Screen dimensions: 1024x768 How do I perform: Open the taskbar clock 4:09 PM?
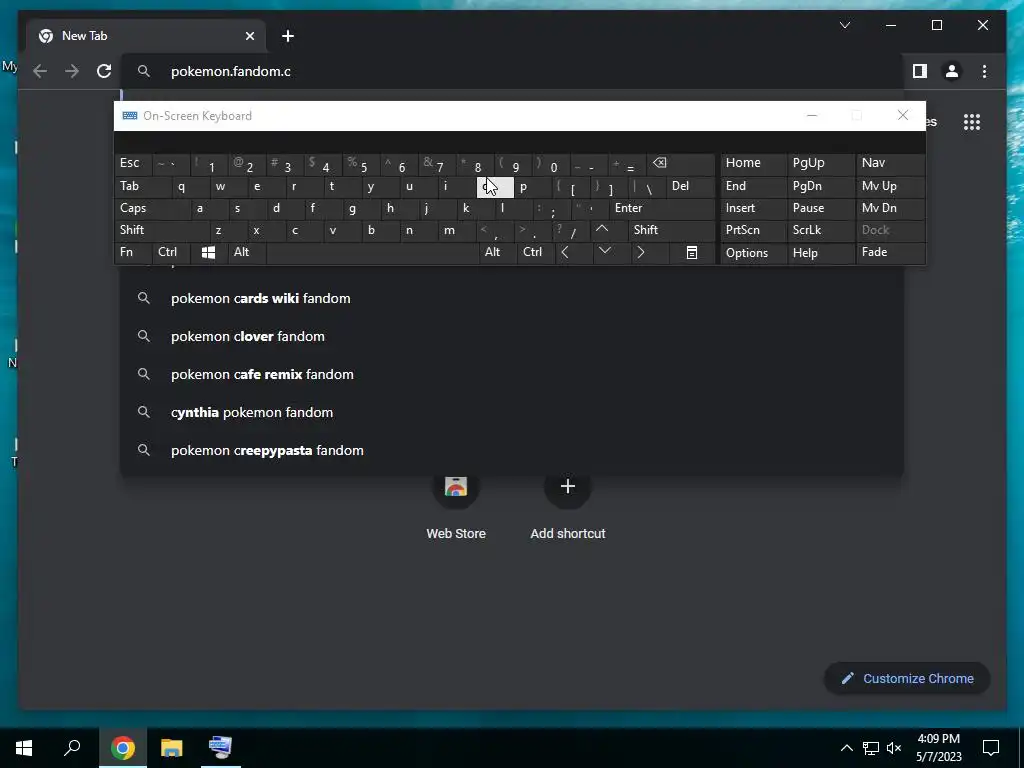[938, 739]
